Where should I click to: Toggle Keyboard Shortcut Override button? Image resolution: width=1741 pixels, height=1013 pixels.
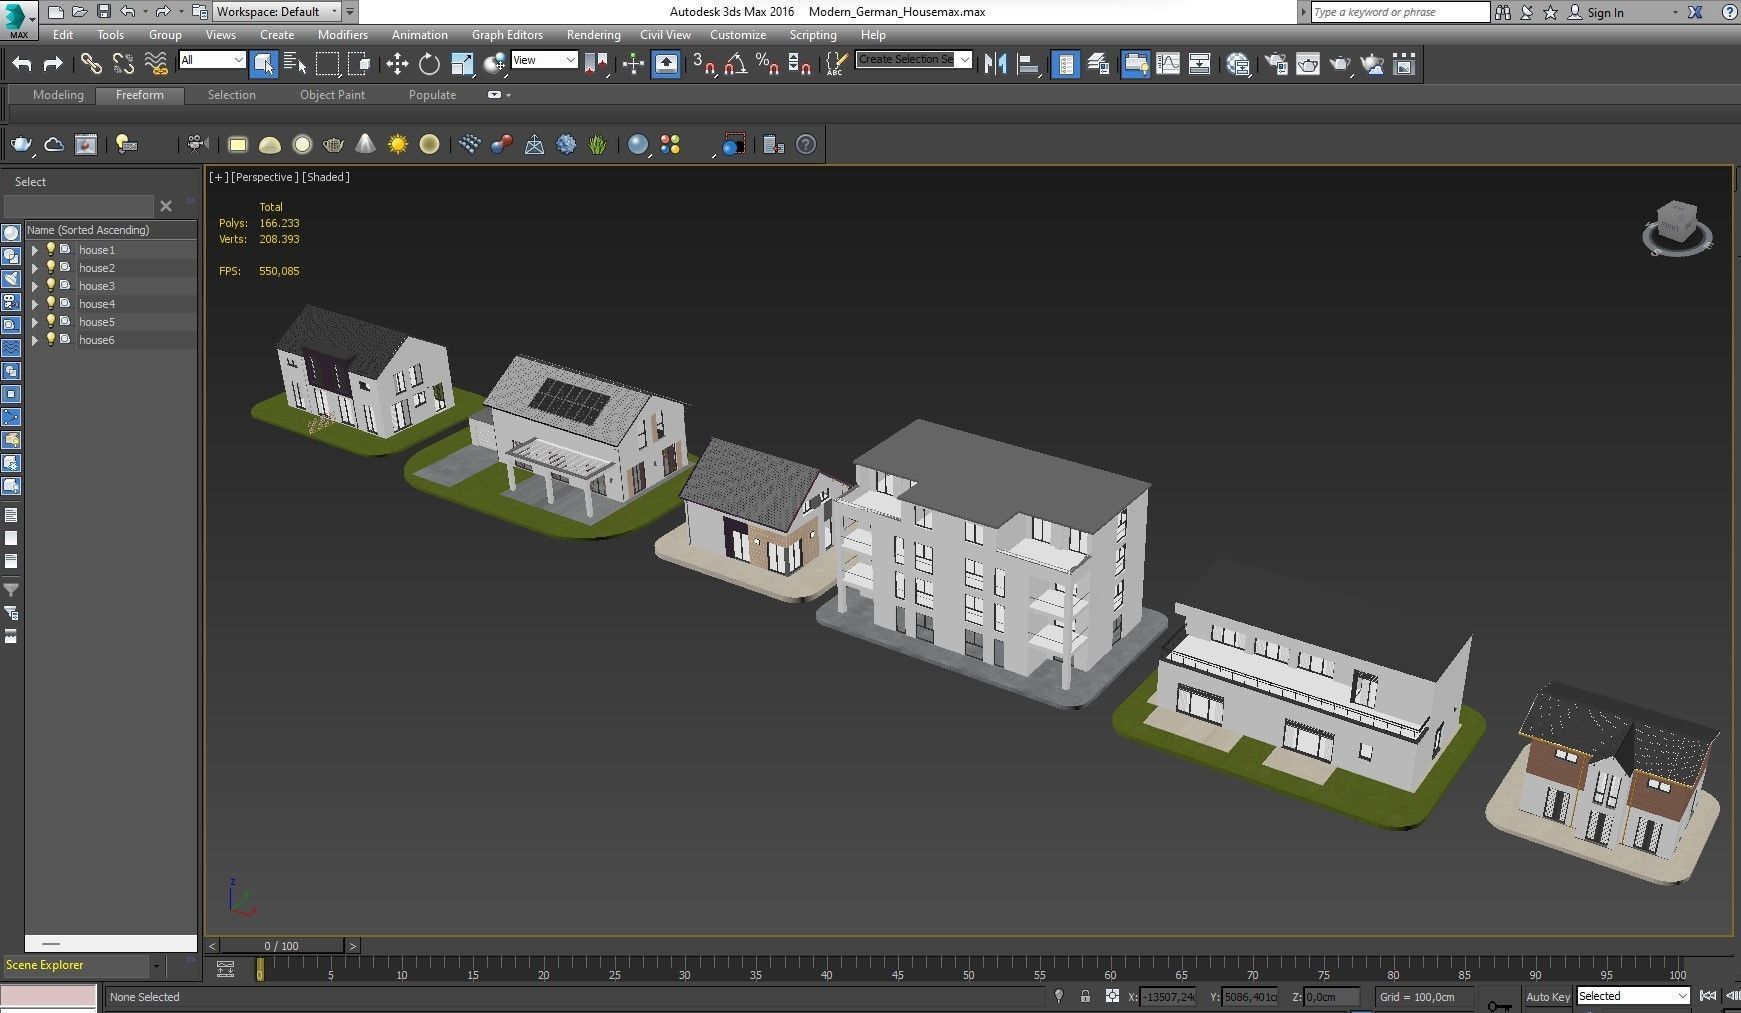pyautogui.click(x=666, y=64)
